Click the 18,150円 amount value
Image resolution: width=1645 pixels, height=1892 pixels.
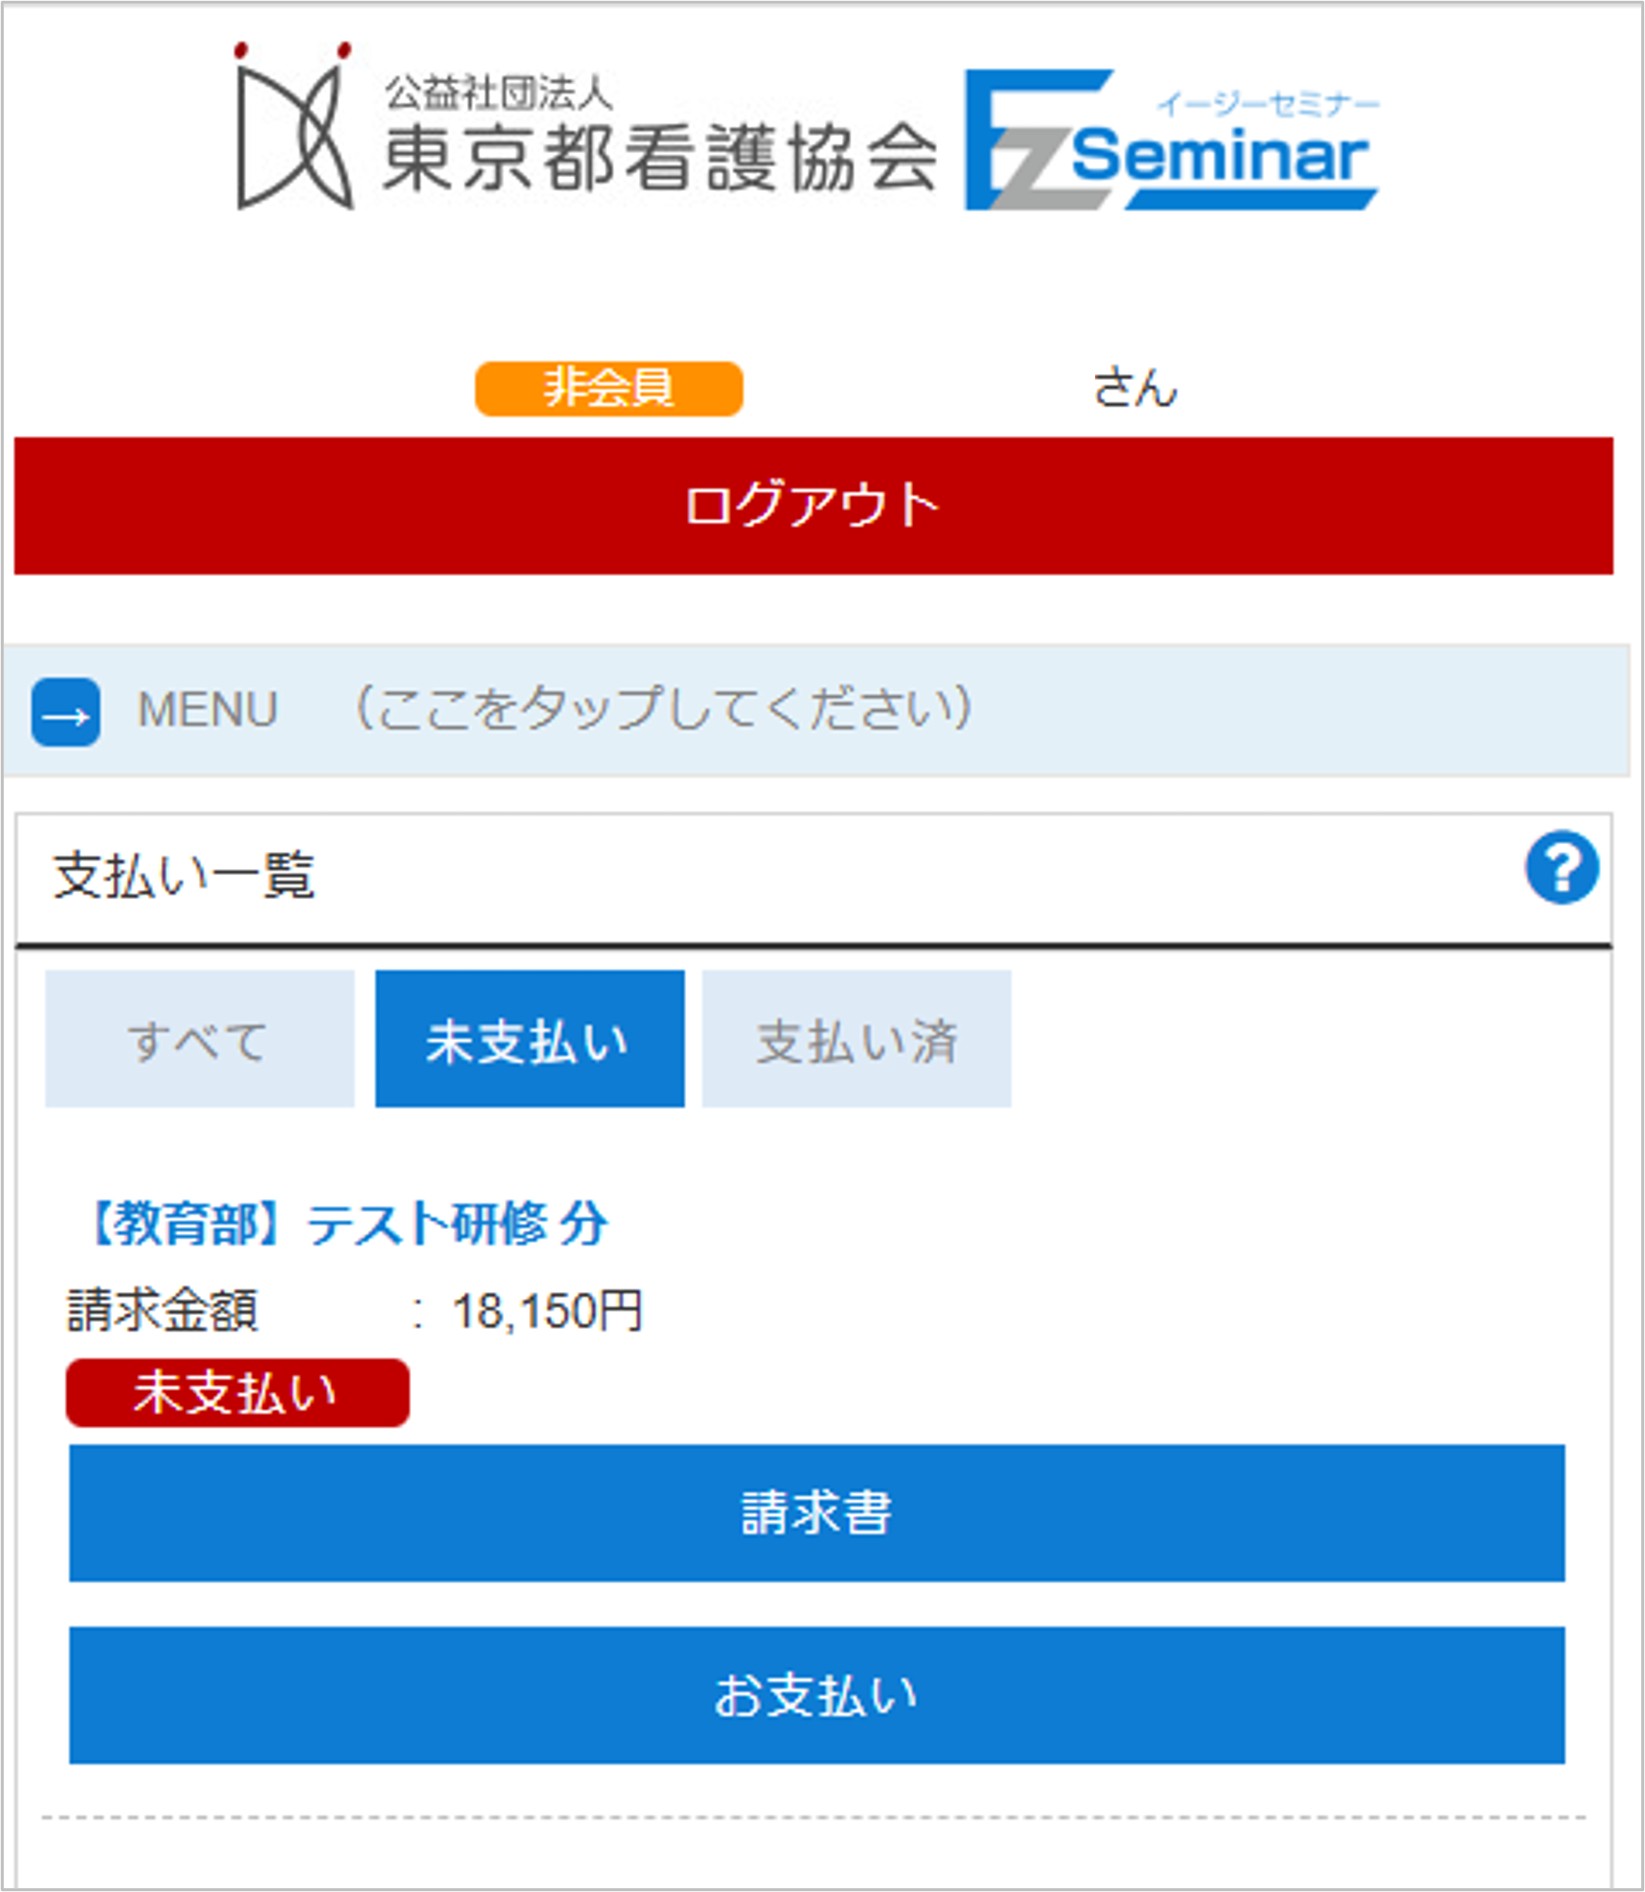coord(547,1311)
